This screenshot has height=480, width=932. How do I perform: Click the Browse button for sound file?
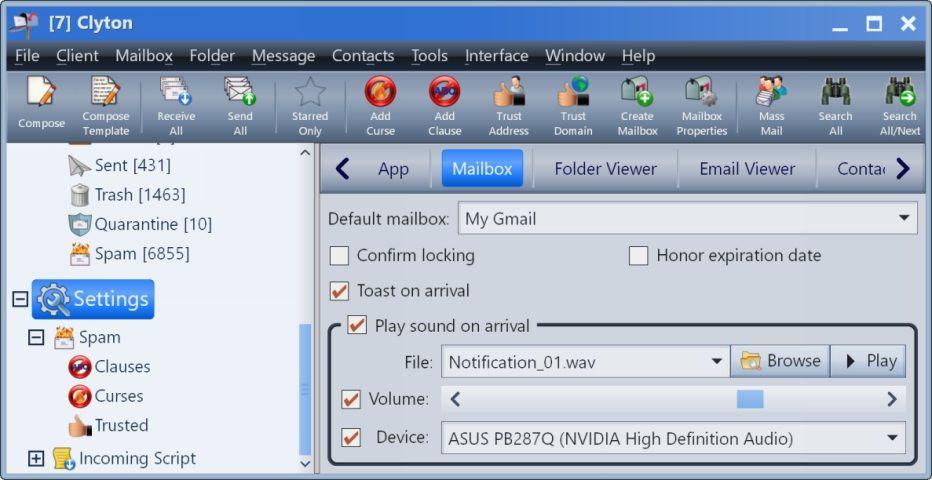(x=780, y=361)
